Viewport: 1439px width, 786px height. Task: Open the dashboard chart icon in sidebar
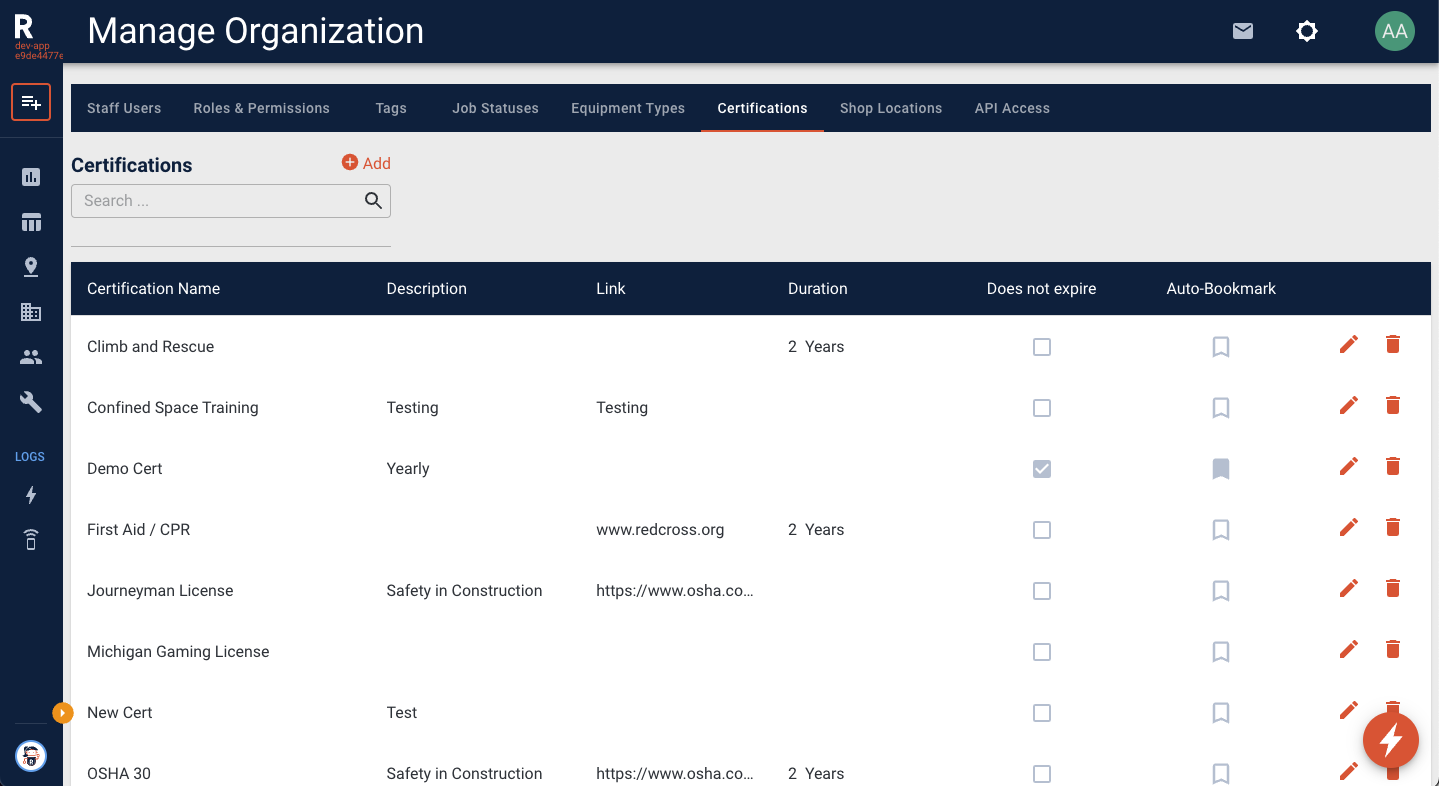click(x=31, y=177)
